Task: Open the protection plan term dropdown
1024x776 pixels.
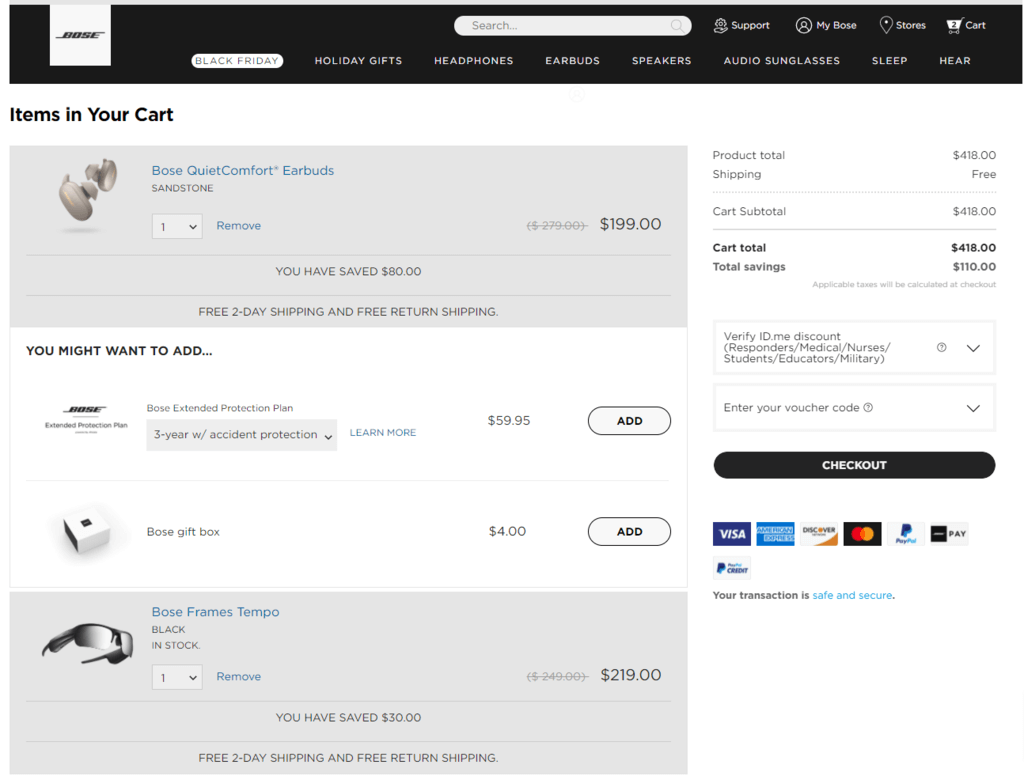Action: click(241, 435)
